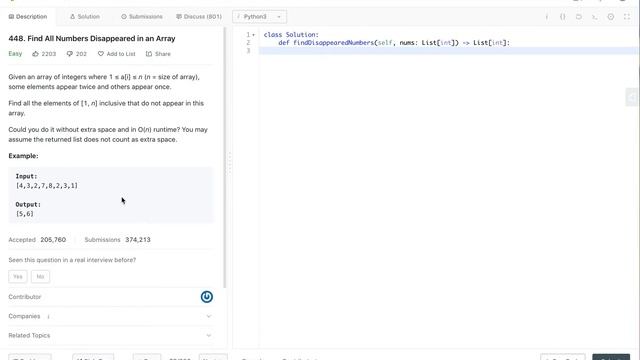This screenshot has height=360, width=640.
Task: Click the 'class Solution:' code line
Action: pos(291,35)
